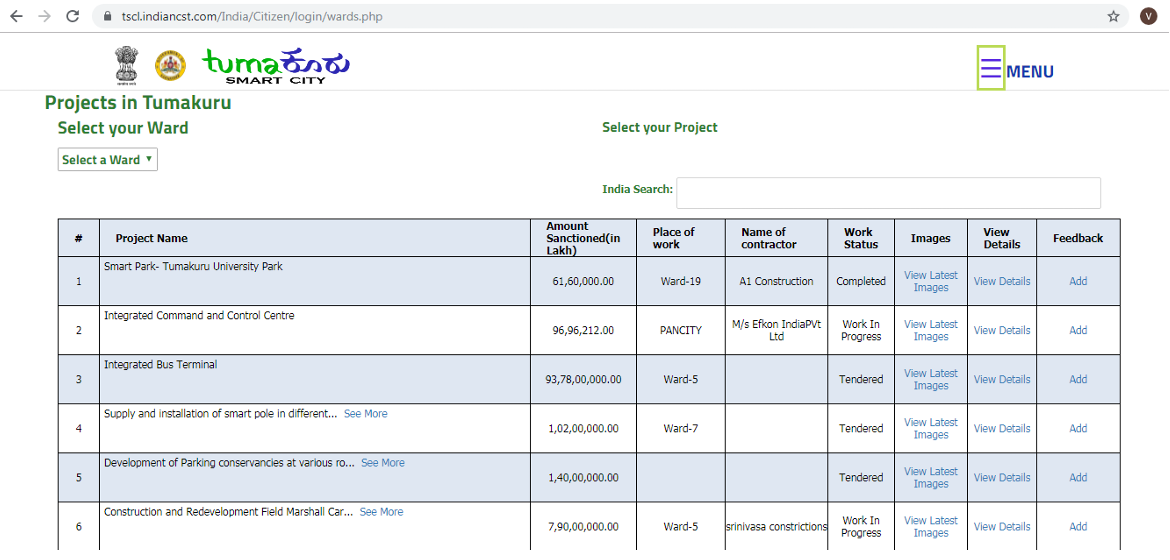
Task: Add feedback for Integrated Bus Terminal
Action: click(1077, 380)
